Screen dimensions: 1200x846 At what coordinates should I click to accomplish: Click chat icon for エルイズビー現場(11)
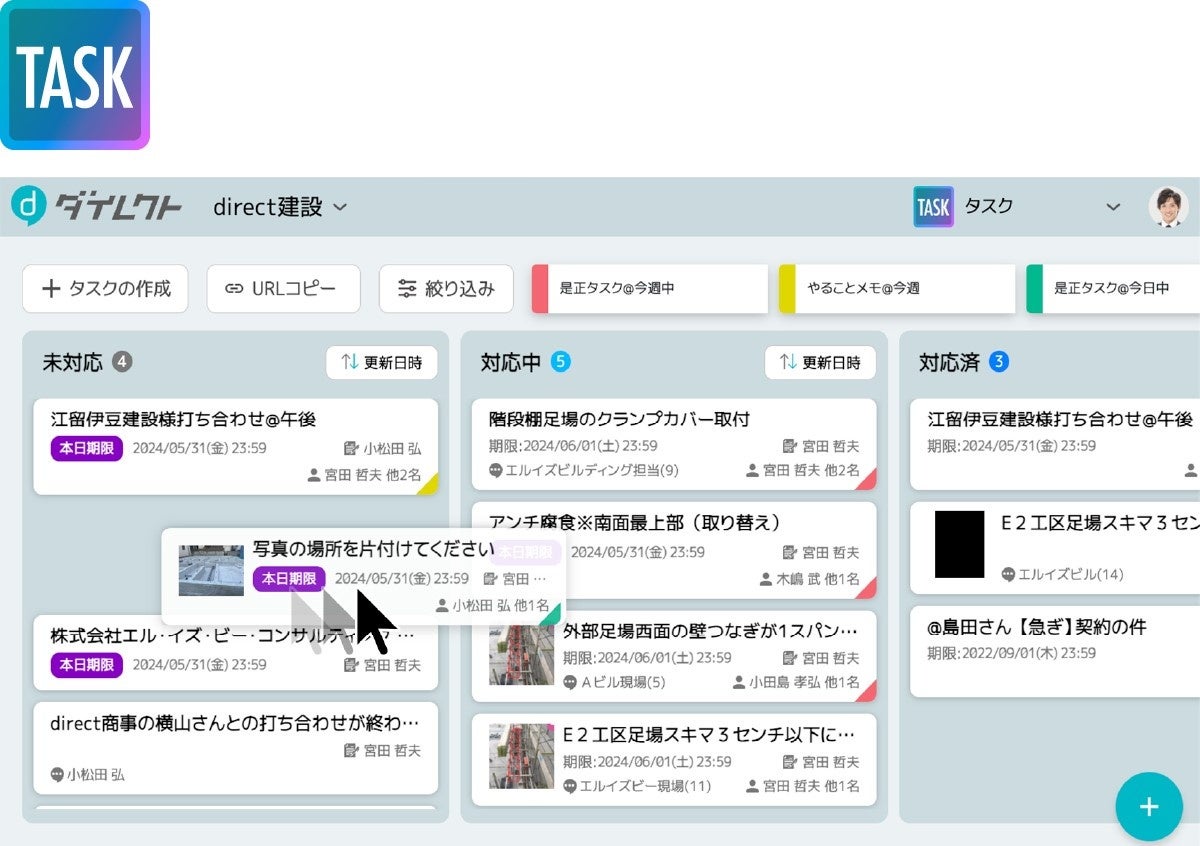point(570,786)
